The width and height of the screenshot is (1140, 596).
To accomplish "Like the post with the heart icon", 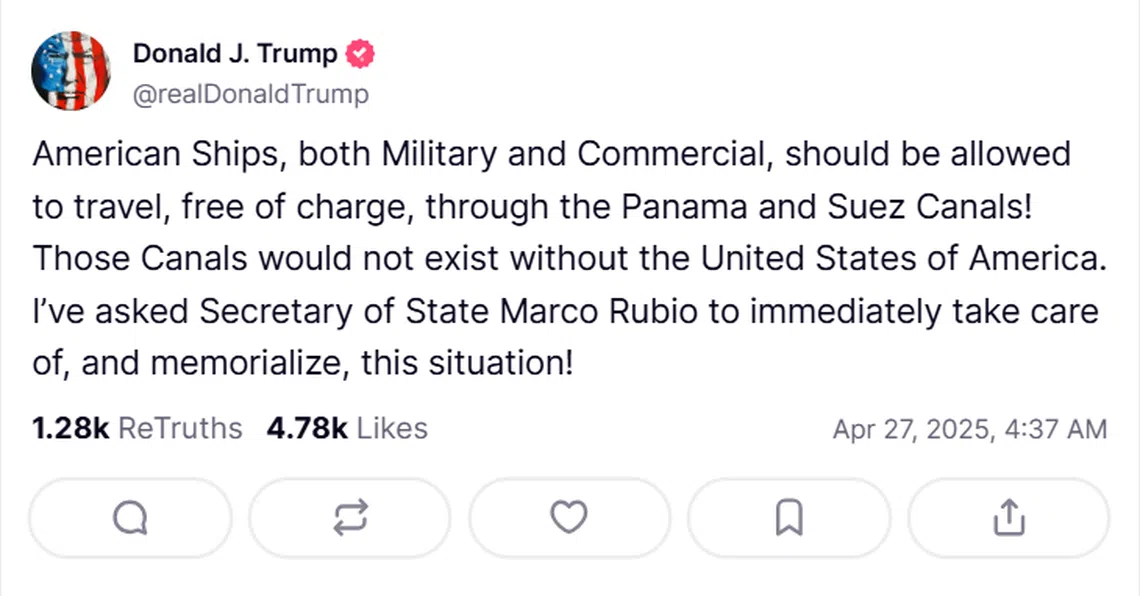I will (x=569, y=517).
